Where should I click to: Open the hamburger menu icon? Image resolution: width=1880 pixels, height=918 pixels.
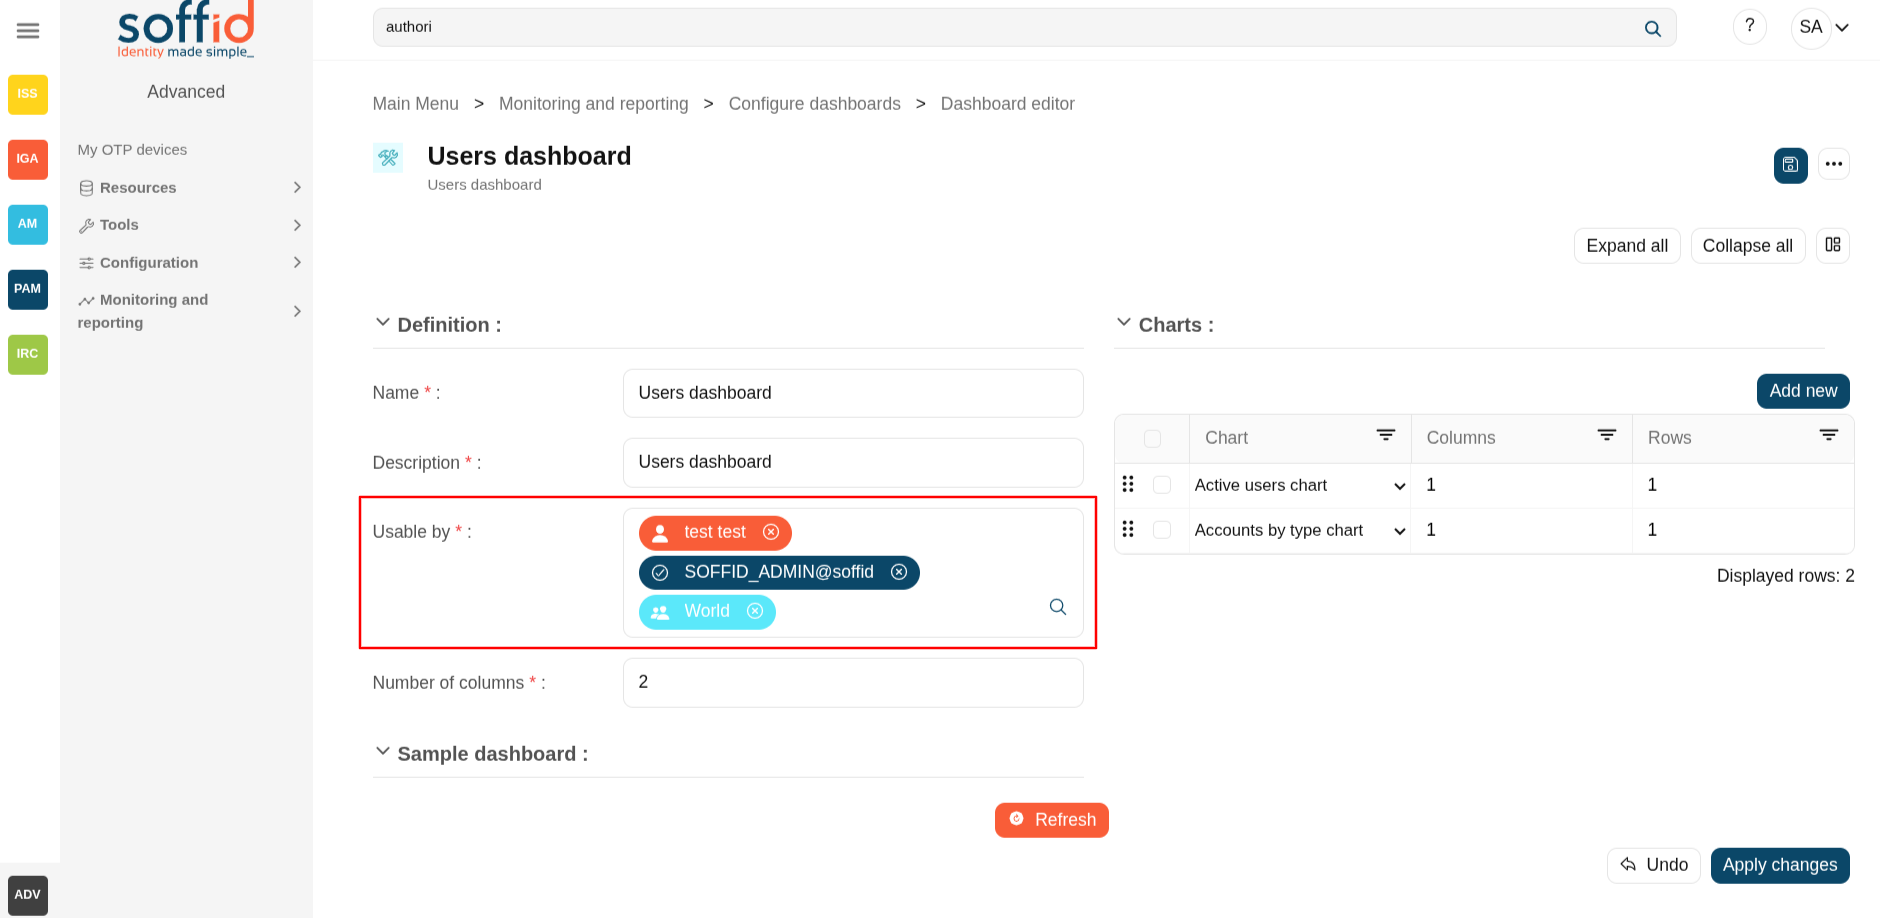28,31
